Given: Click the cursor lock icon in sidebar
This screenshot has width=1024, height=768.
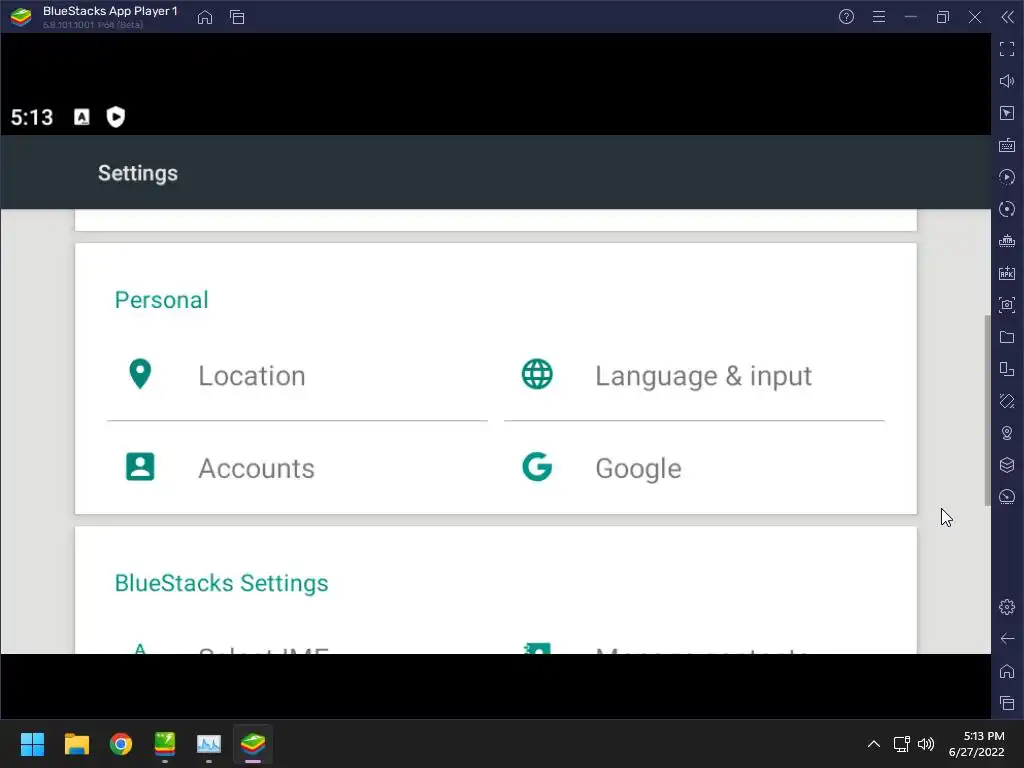Looking at the screenshot, I should (x=1007, y=113).
